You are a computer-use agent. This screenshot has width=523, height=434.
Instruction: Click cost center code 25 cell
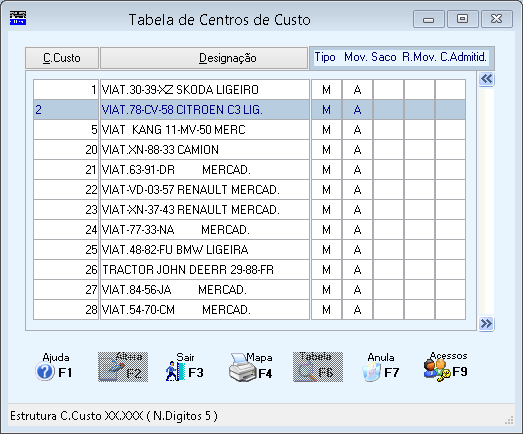66,250
